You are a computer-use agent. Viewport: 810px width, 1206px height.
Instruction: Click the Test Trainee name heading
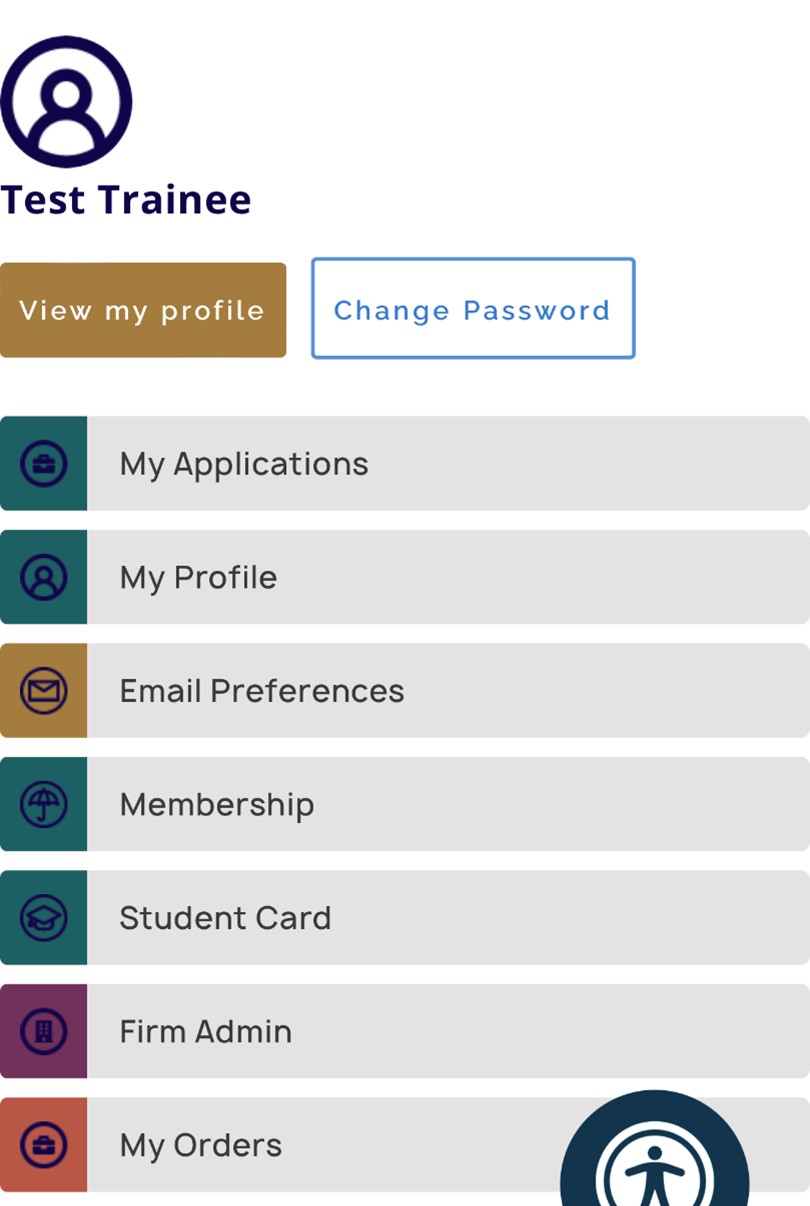pos(126,199)
